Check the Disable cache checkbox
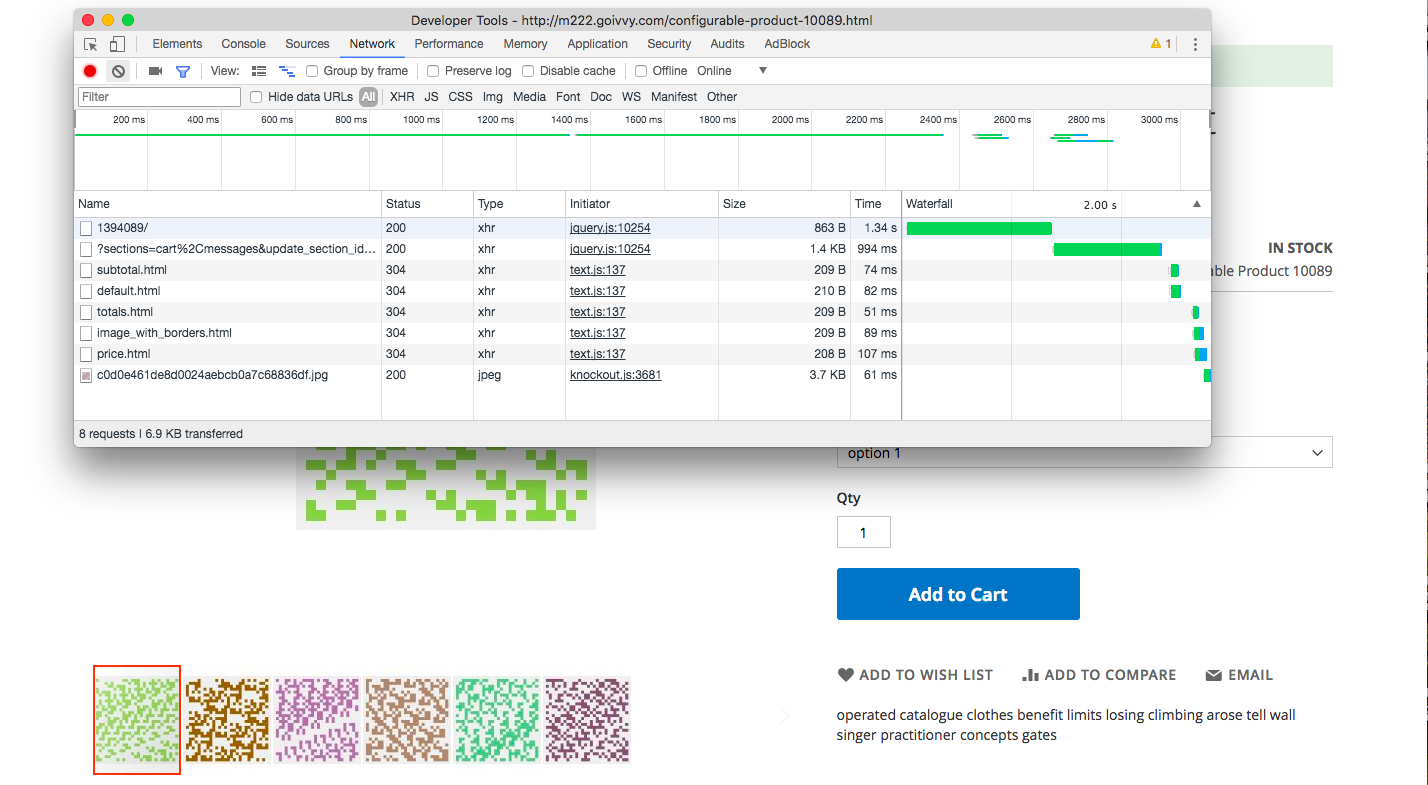This screenshot has width=1428, height=785. coord(528,71)
